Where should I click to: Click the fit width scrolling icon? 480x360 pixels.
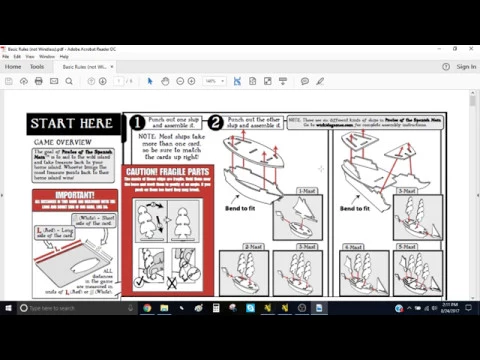pyautogui.click(x=237, y=81)
